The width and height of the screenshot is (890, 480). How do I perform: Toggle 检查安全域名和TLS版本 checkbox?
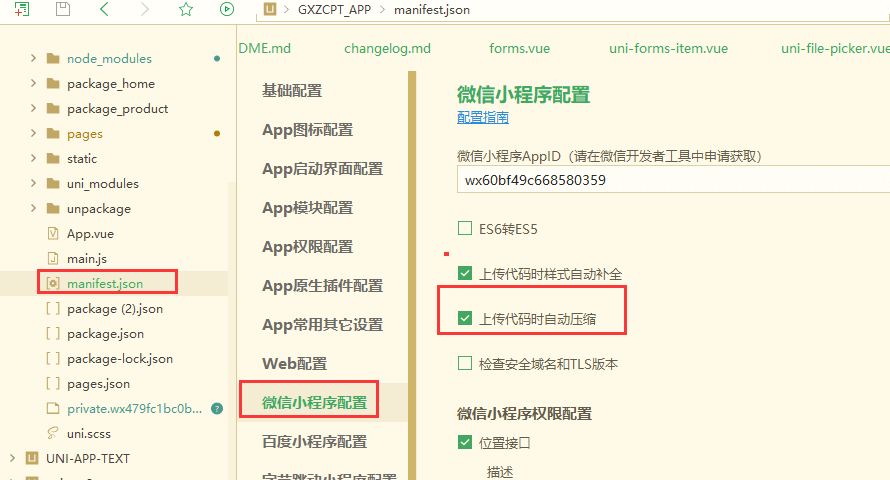pos(464,363)
